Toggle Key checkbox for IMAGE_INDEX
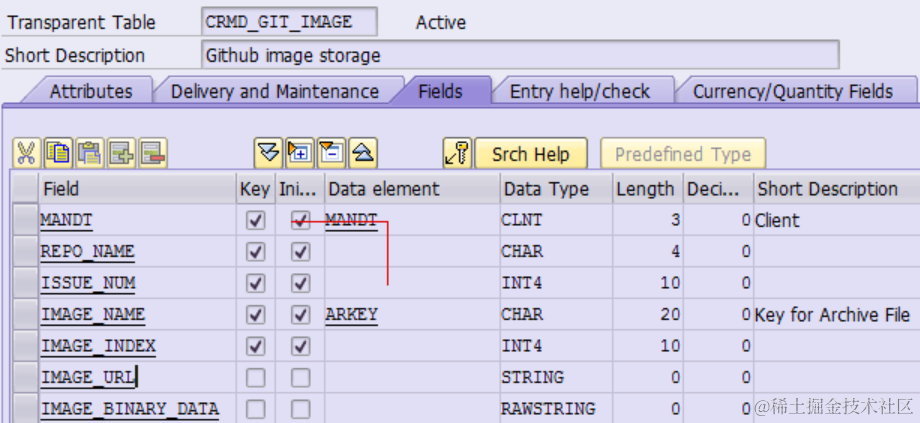The height and width of the screenshot is (423, 920). coord(255,346)
